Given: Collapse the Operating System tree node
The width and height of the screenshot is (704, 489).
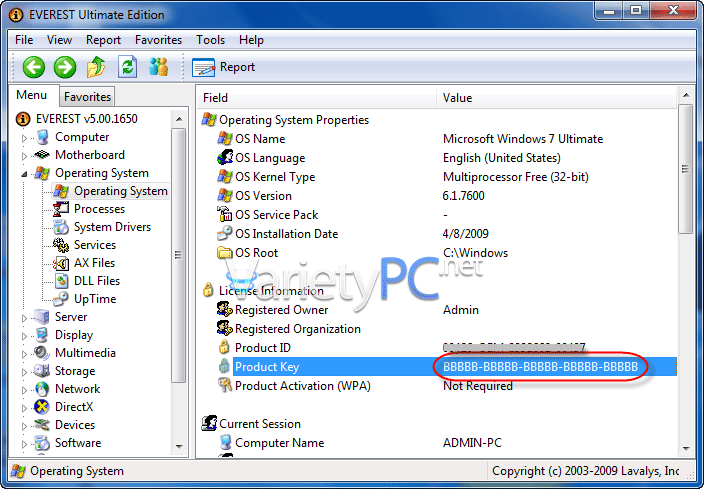Looking at the screenshot, I should [x=24, y=174].
